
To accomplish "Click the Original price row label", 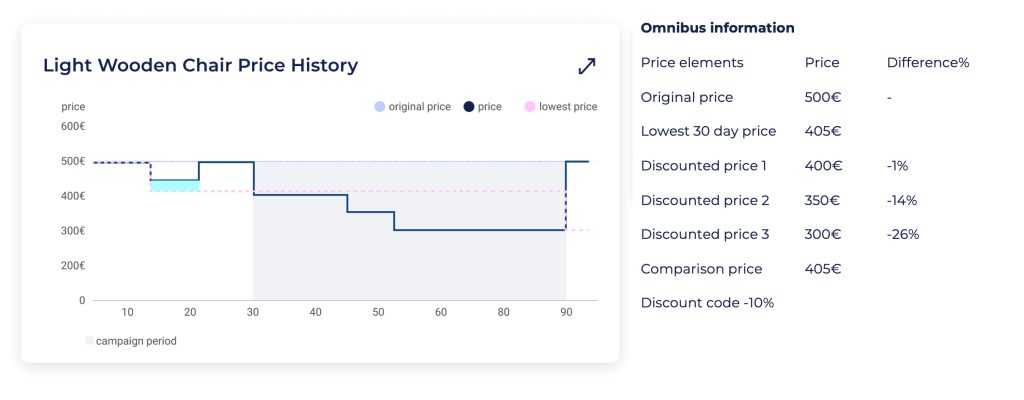I will pos(687,98).
